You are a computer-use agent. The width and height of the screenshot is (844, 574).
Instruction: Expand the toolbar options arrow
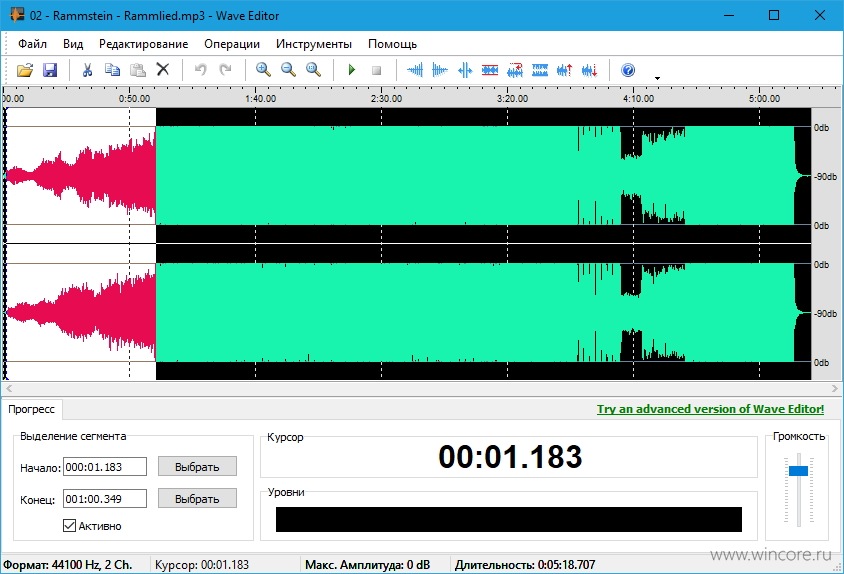pos(657,78)
